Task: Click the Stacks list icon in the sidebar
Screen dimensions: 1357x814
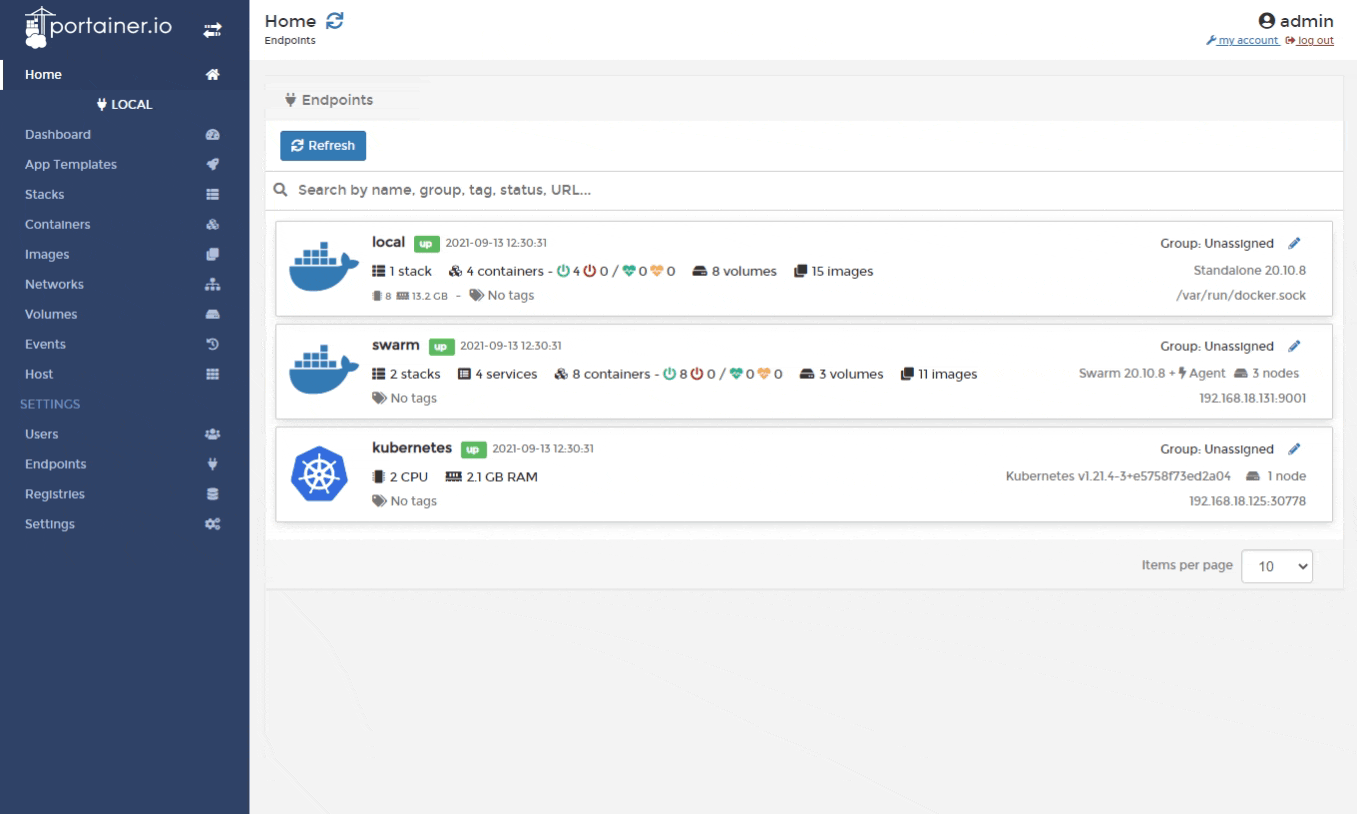Action: pyautogui.click(x=212, y=195)
